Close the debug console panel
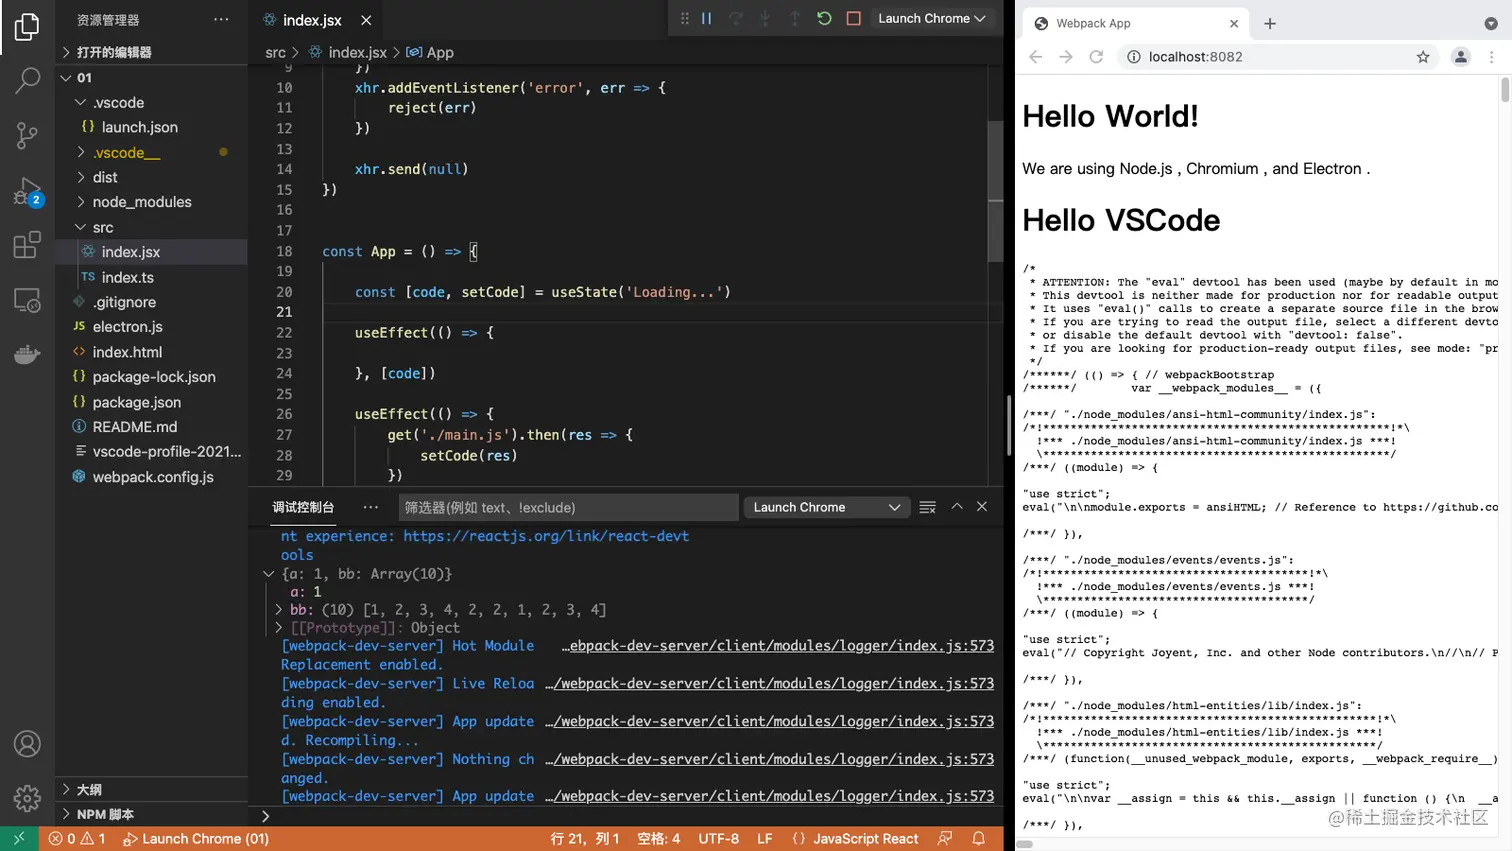 982,507
